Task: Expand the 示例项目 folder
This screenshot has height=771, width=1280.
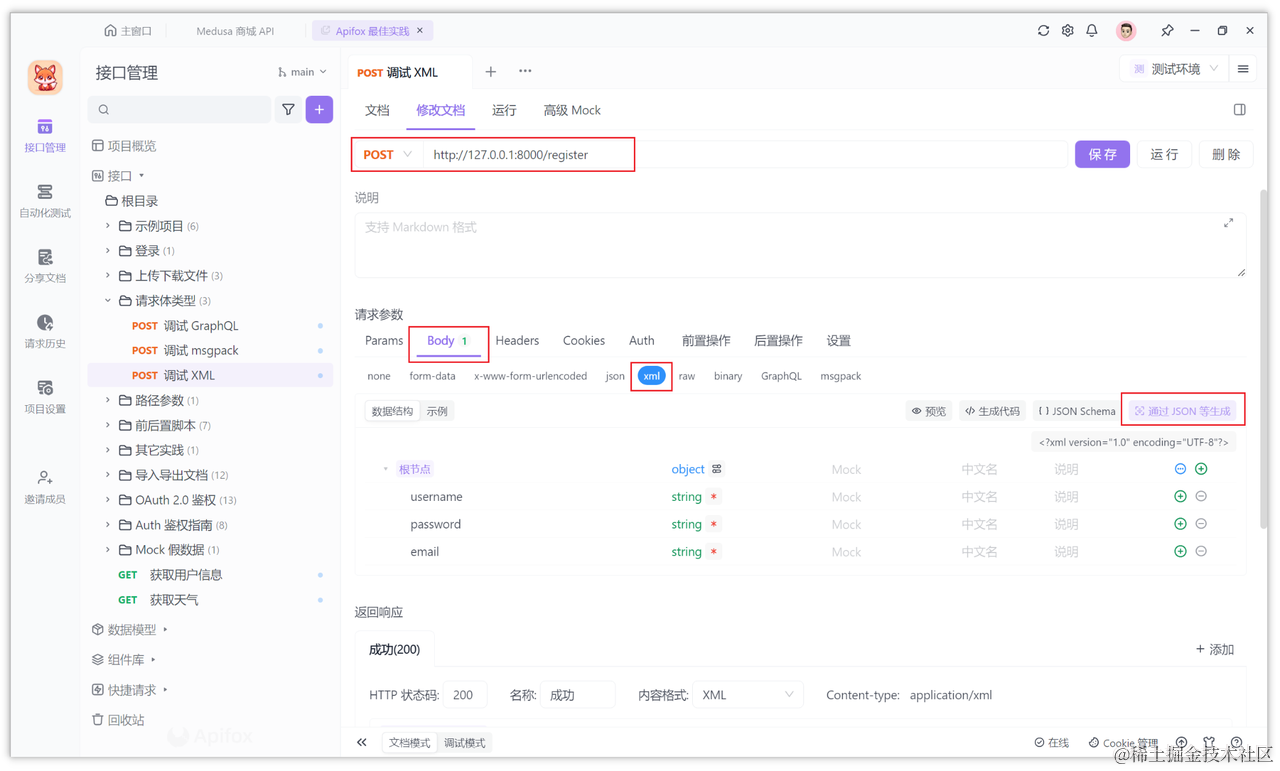Action: coord(108,226)
